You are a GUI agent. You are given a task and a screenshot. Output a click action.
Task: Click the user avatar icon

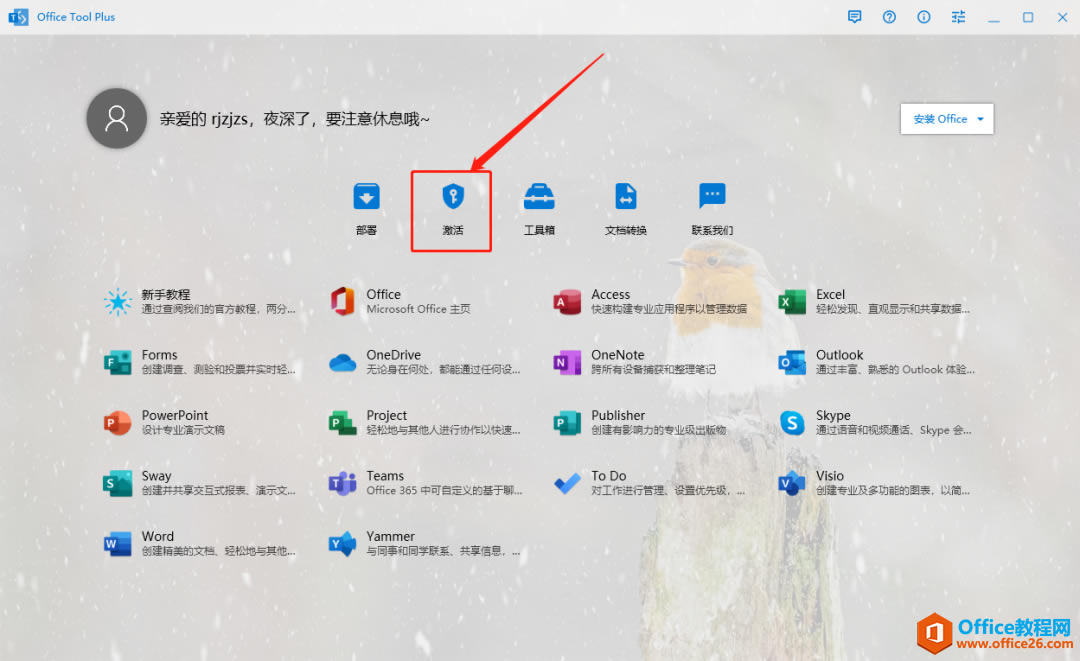[116, 118]
